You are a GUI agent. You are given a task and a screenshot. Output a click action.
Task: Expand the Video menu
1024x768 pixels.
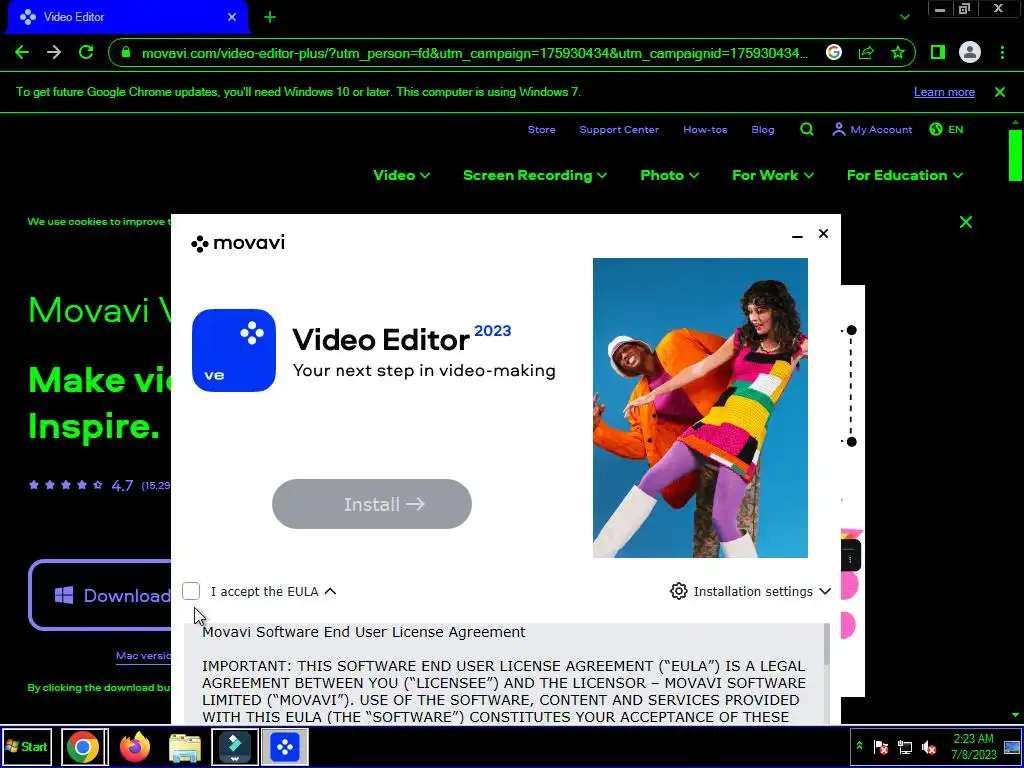coord(402,175)
